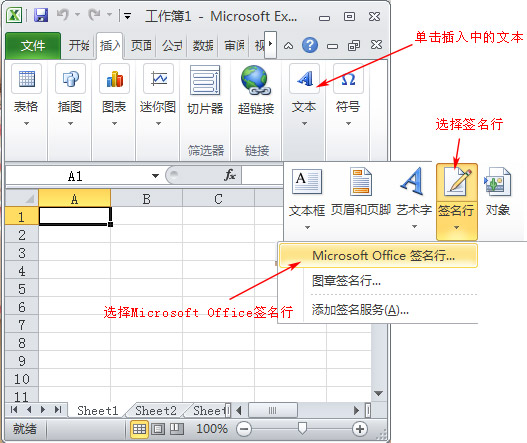Click the 图表 (Charts) icon
The height and width of the screenshot is (443, 527).
[x=114, y=79]
